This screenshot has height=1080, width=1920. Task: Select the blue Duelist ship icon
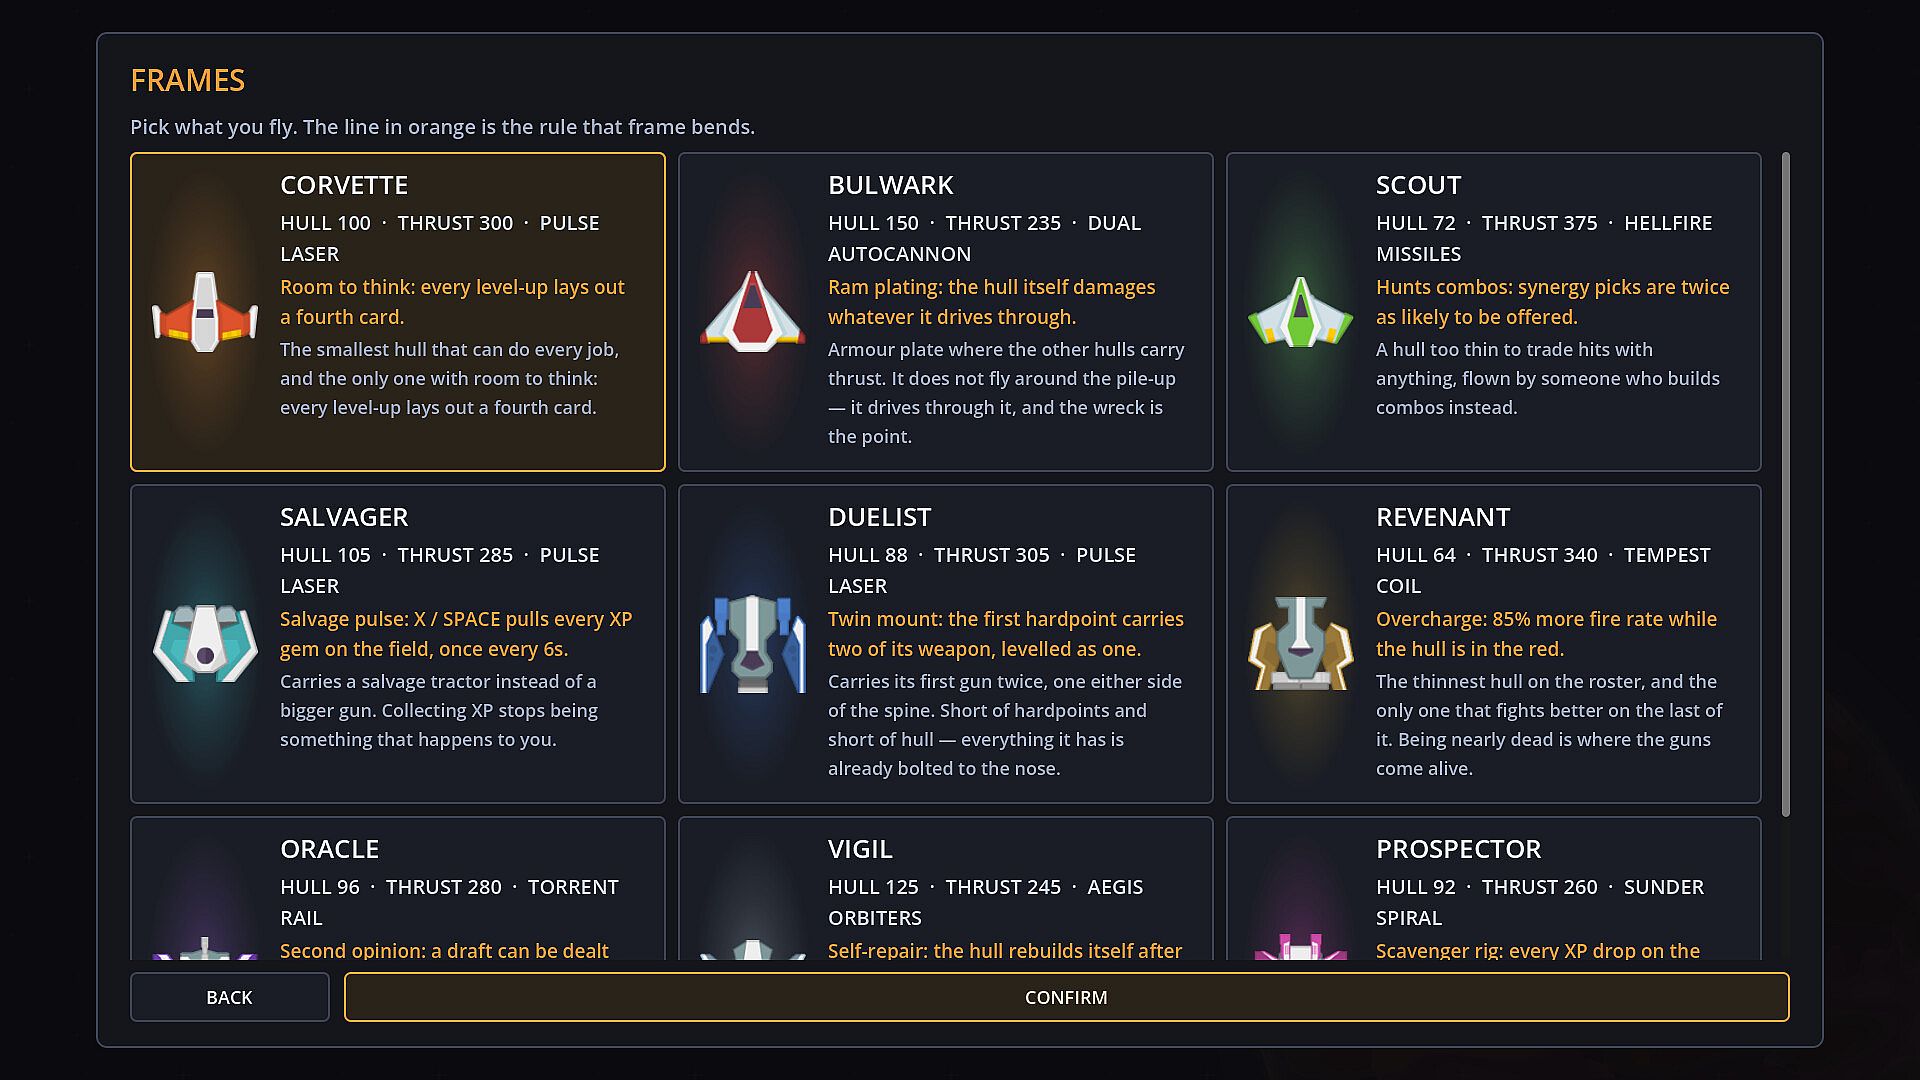pos(753,643)
